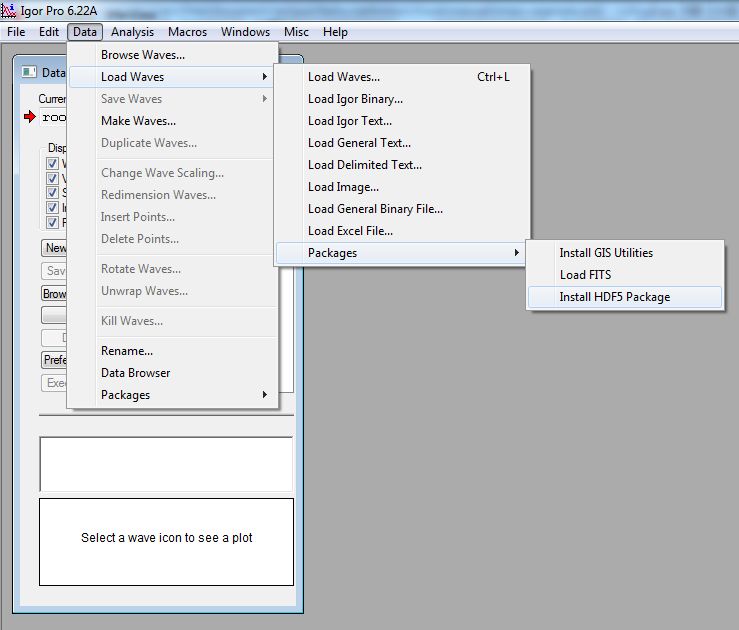Open the Analysis menu

[x=132, y=32]
